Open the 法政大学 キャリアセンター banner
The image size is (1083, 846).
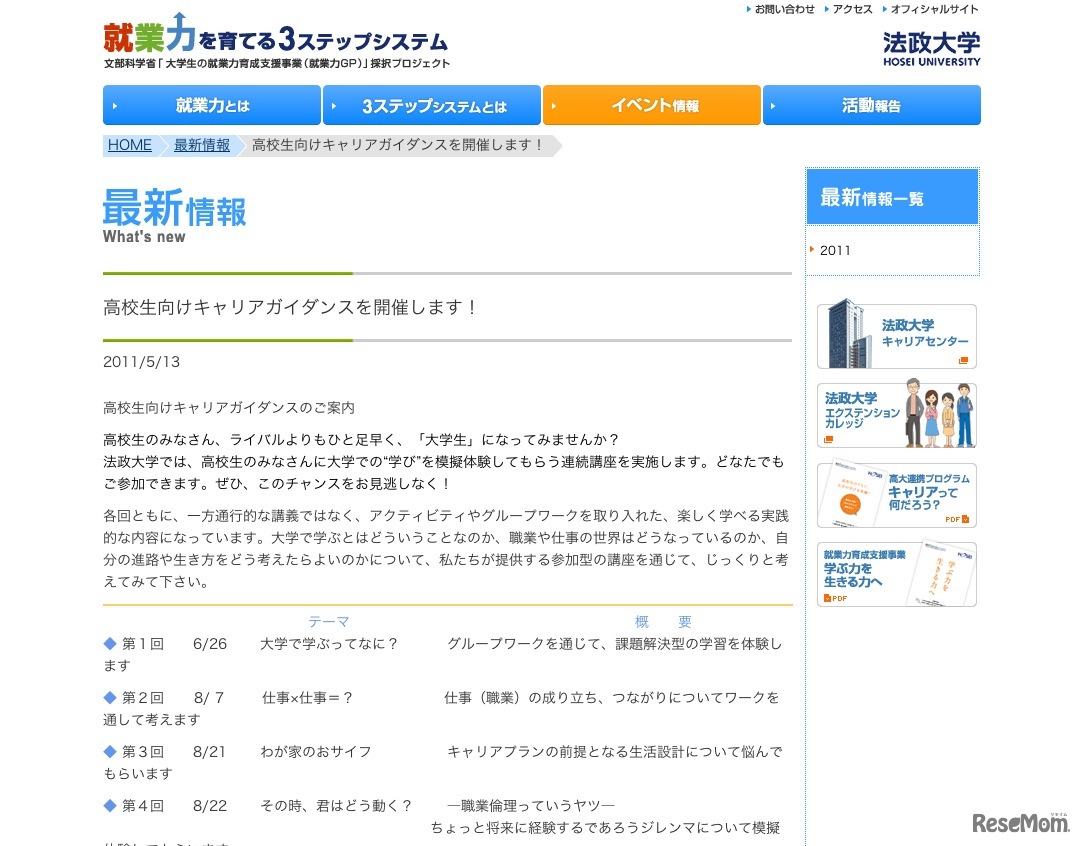click(896, 336)
